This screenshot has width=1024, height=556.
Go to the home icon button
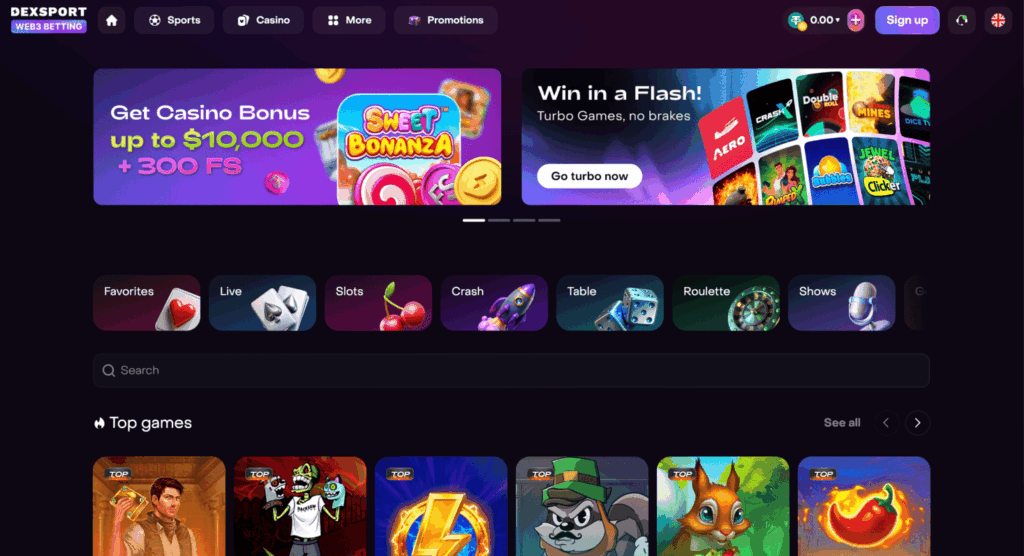point(112,20)
